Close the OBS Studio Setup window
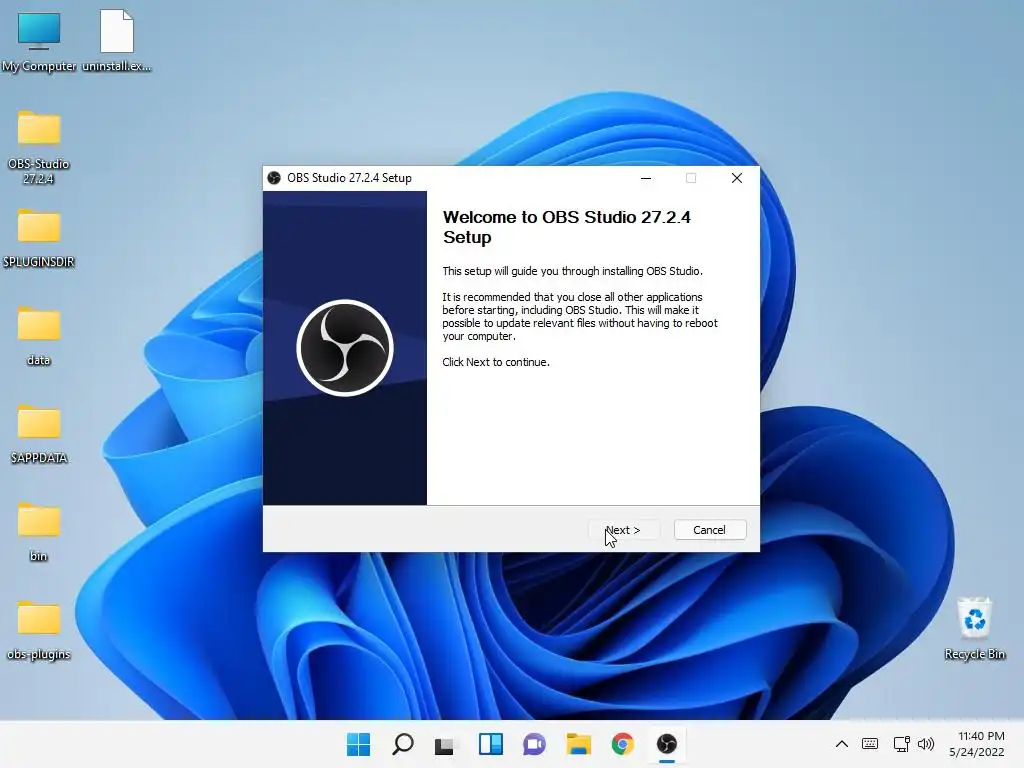Viewport: 1024px width, 768px height. [x=737, y=178]
